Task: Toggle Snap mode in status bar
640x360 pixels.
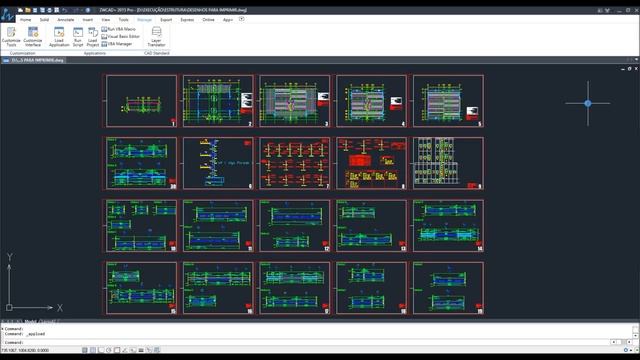Action: click(x=84, y=350)
